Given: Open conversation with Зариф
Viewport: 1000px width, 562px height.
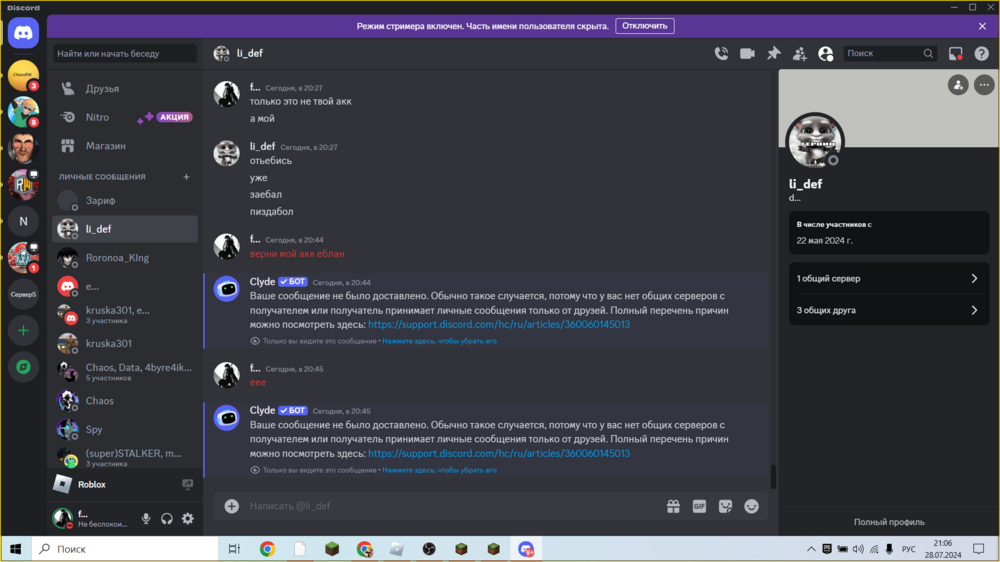Looking at the screenshot, I should (125, 200).
